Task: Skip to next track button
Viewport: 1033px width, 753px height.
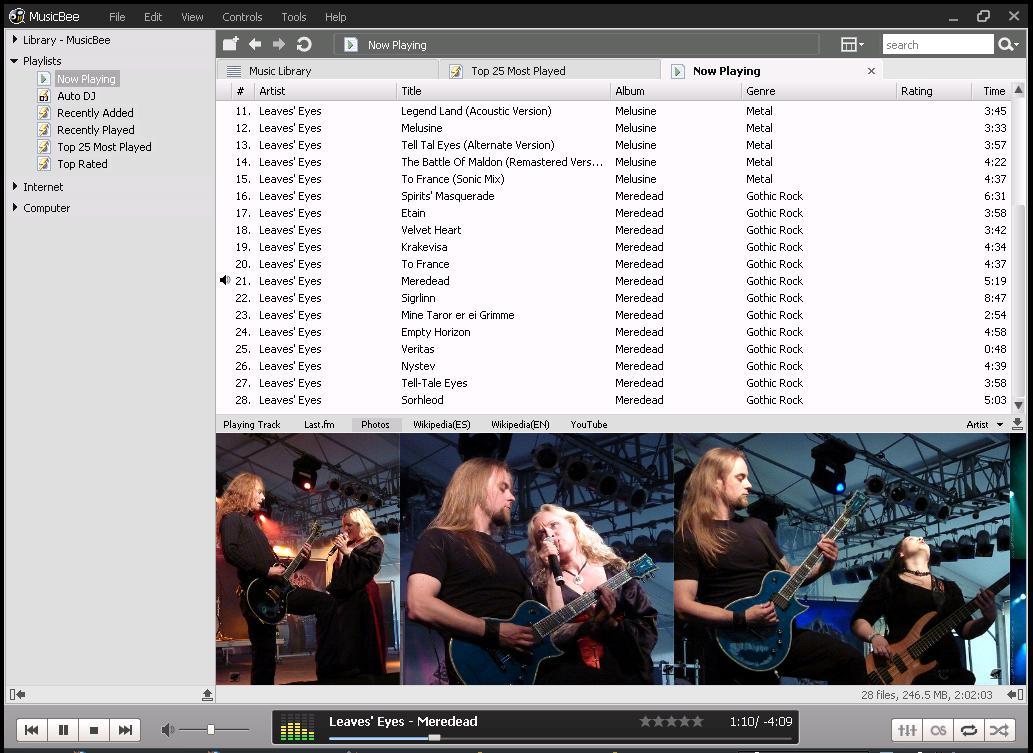Action: (125, 729)
